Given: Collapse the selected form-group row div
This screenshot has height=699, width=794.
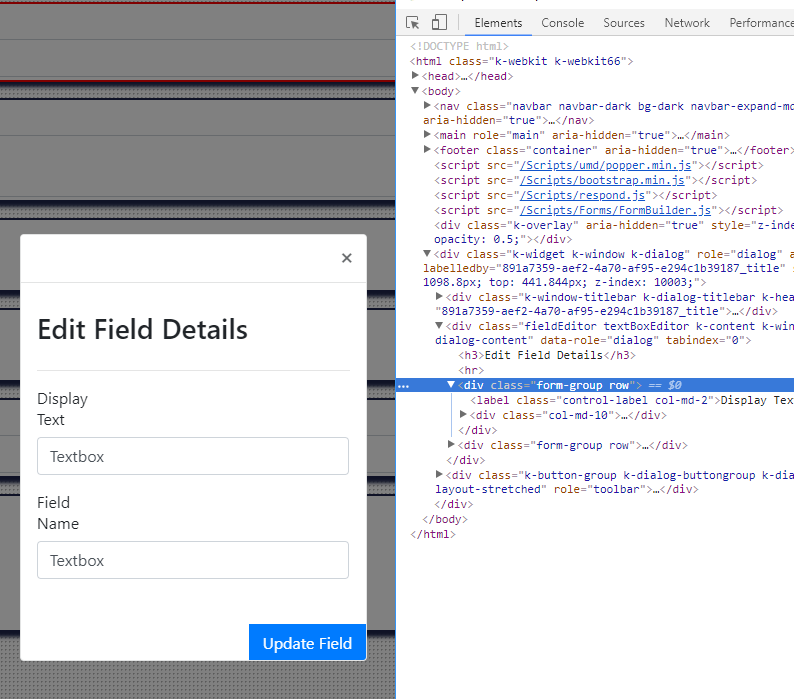Looking at the screenshot, I should tap(451, 385).
